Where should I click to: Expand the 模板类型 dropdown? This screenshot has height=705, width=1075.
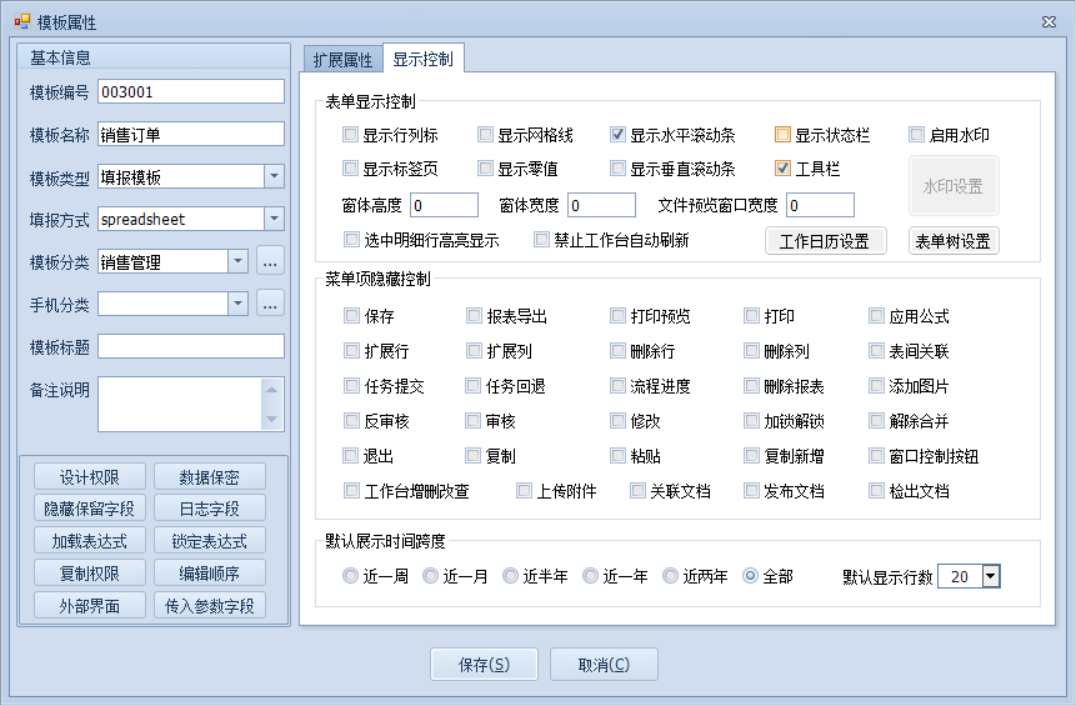pyautogui.click(x=274, y=177)
